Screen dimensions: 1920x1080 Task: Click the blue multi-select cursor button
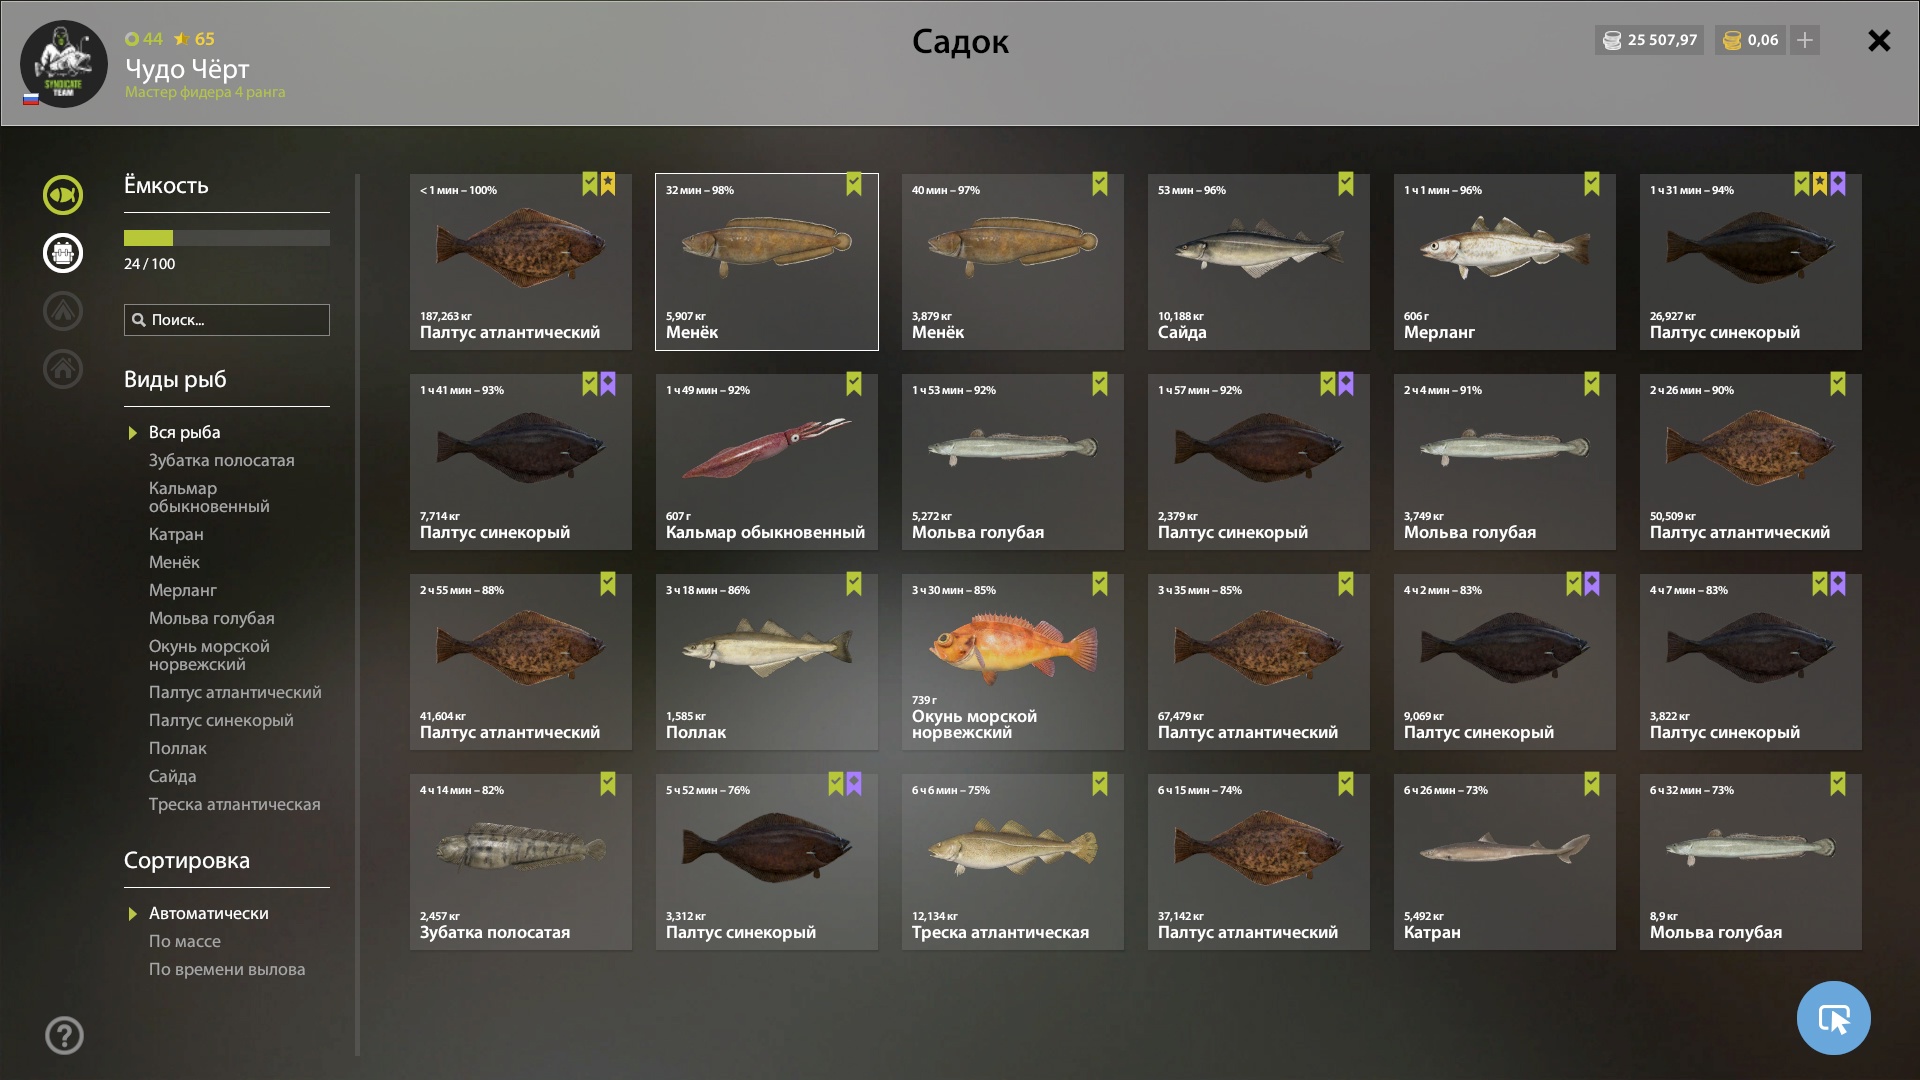pos(1833,1018)
